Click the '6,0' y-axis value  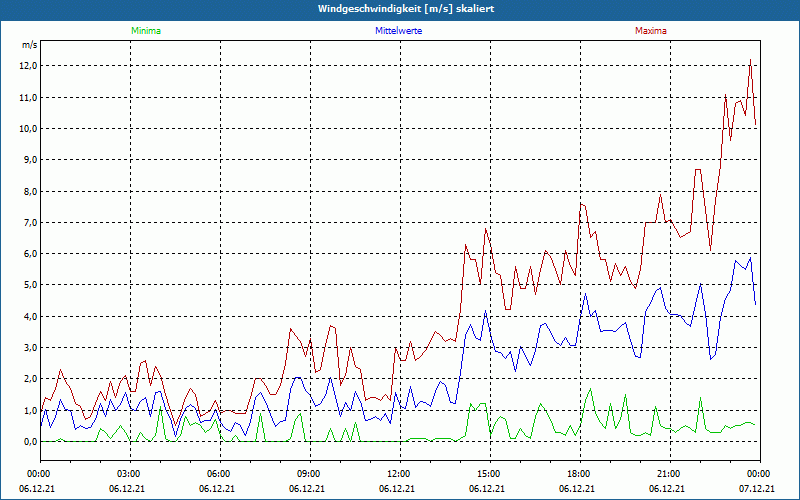pos(31,254)
